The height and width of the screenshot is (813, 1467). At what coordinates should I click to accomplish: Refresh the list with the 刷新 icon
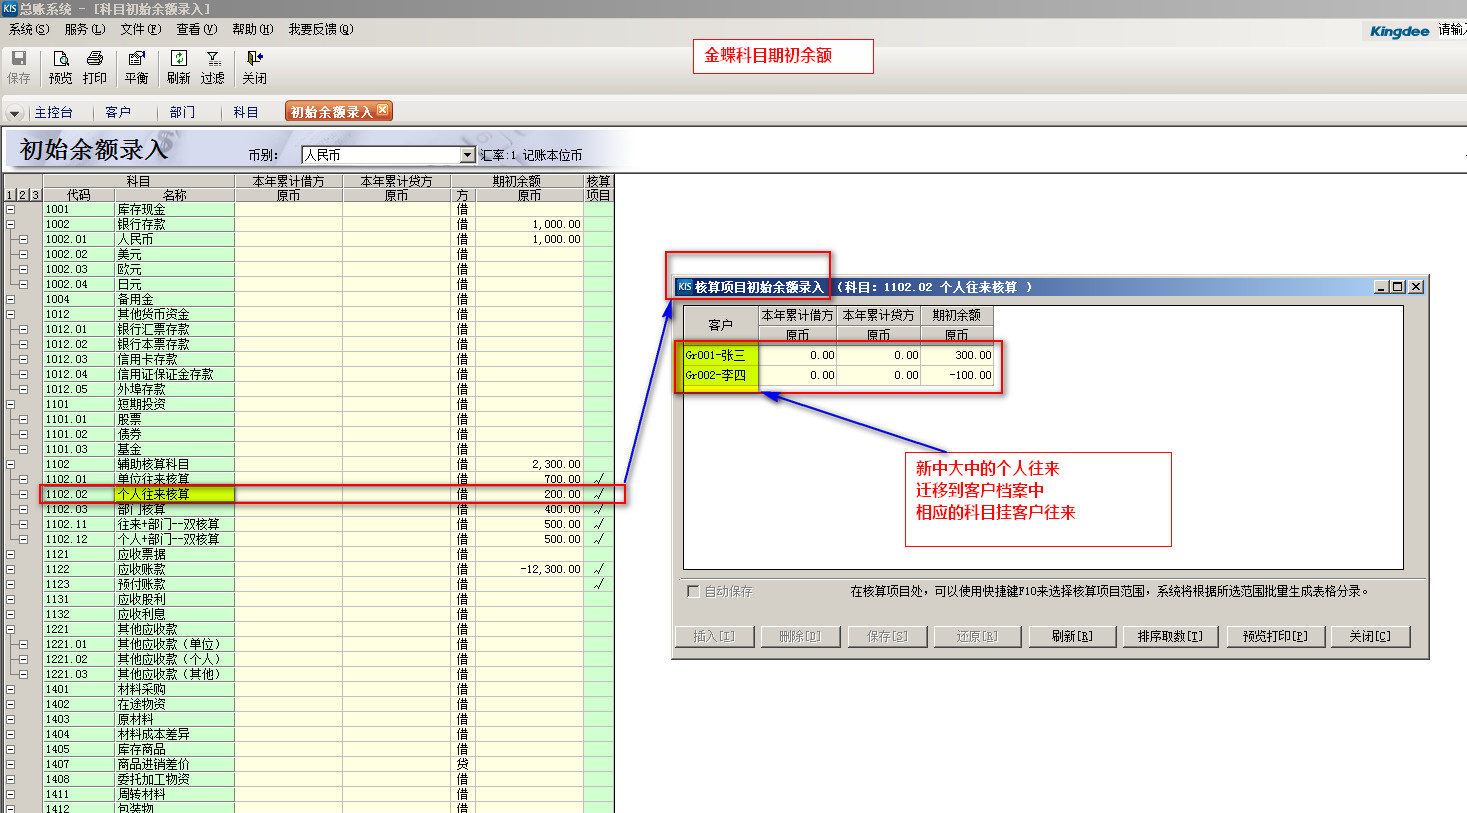point(178,66)
